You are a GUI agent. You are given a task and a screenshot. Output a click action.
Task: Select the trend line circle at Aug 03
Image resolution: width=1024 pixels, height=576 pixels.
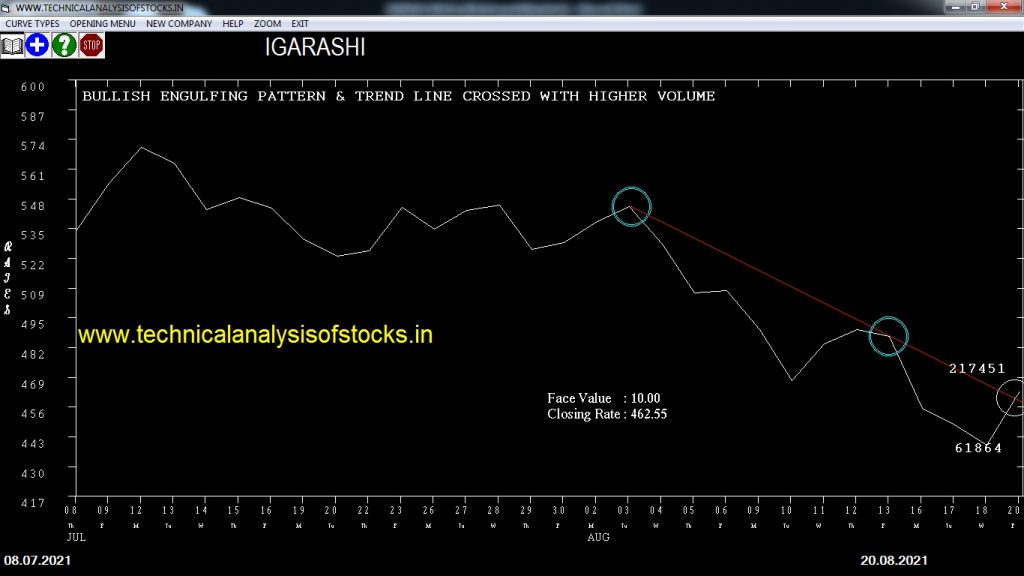[631, 207]
